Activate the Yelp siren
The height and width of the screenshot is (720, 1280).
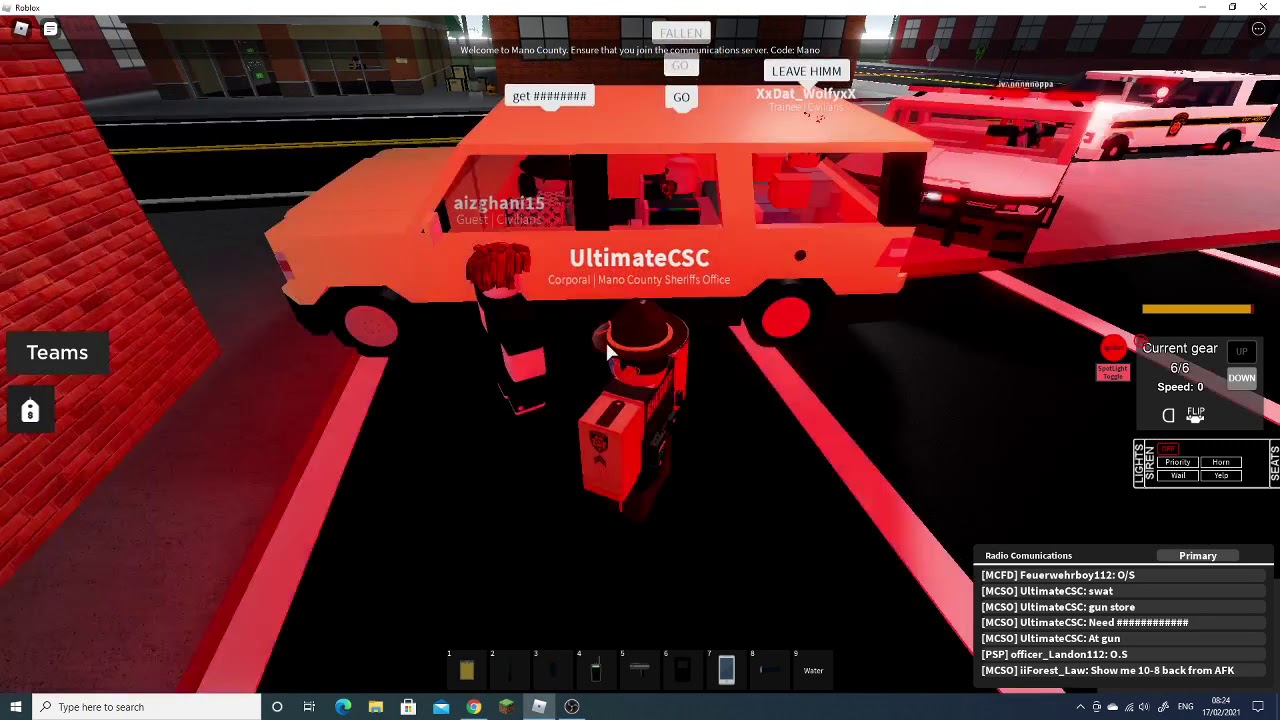(x=1220, y=476)
